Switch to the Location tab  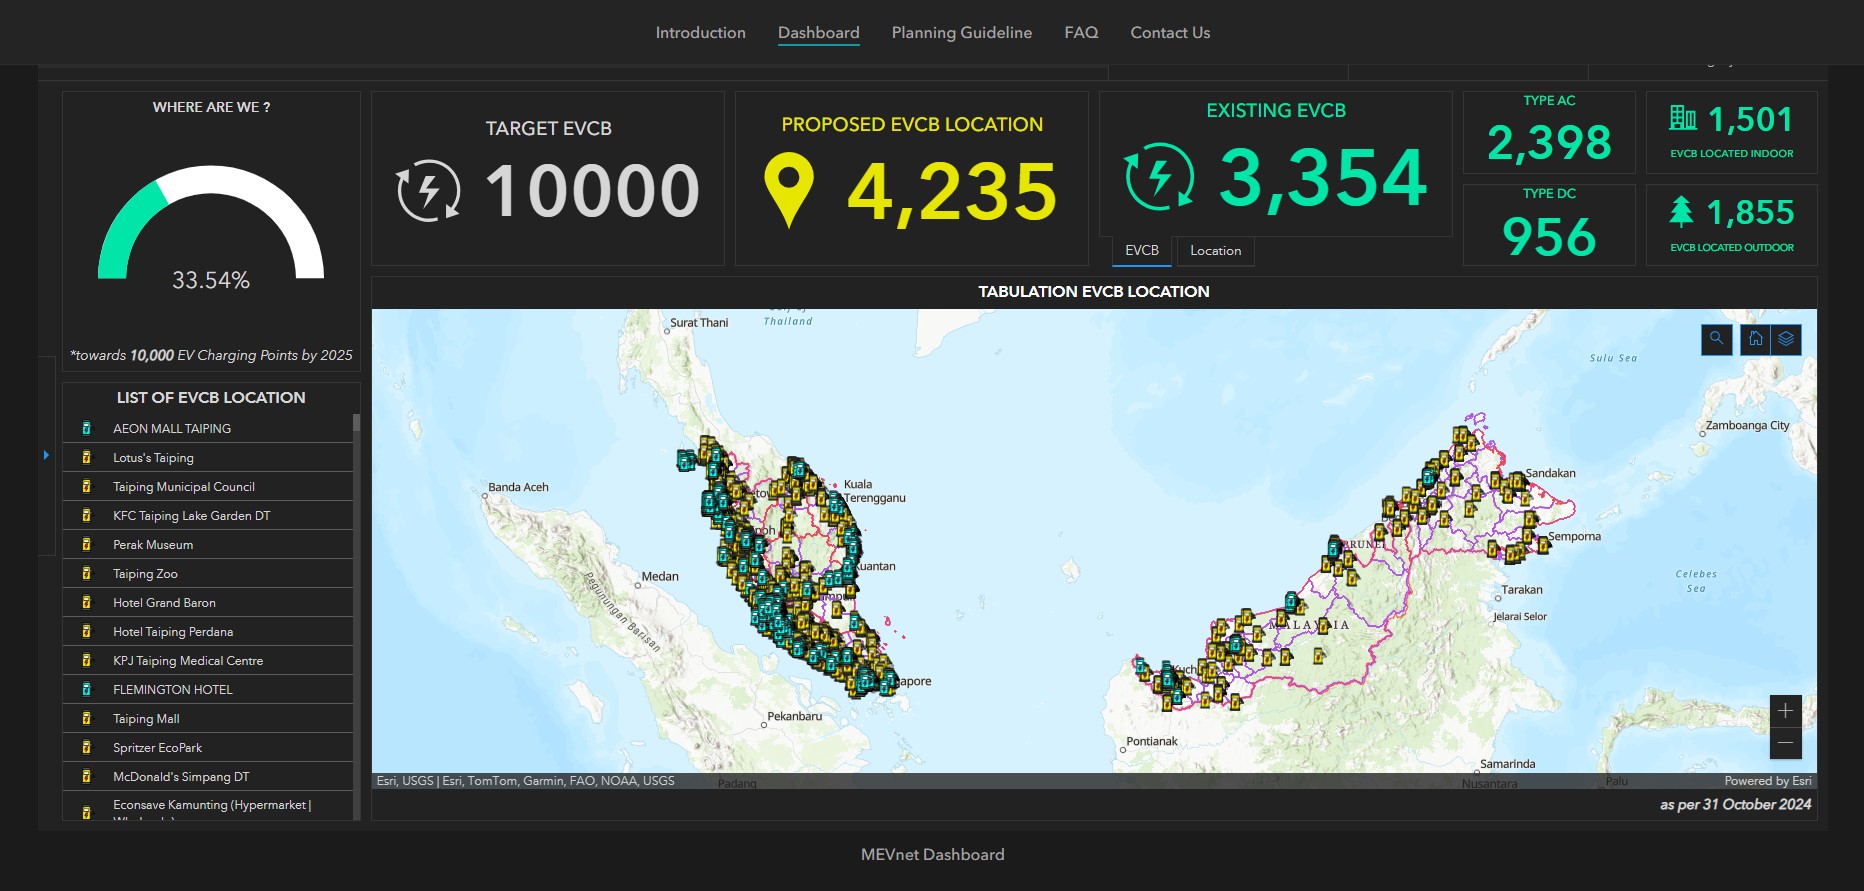pos(1215,251)
